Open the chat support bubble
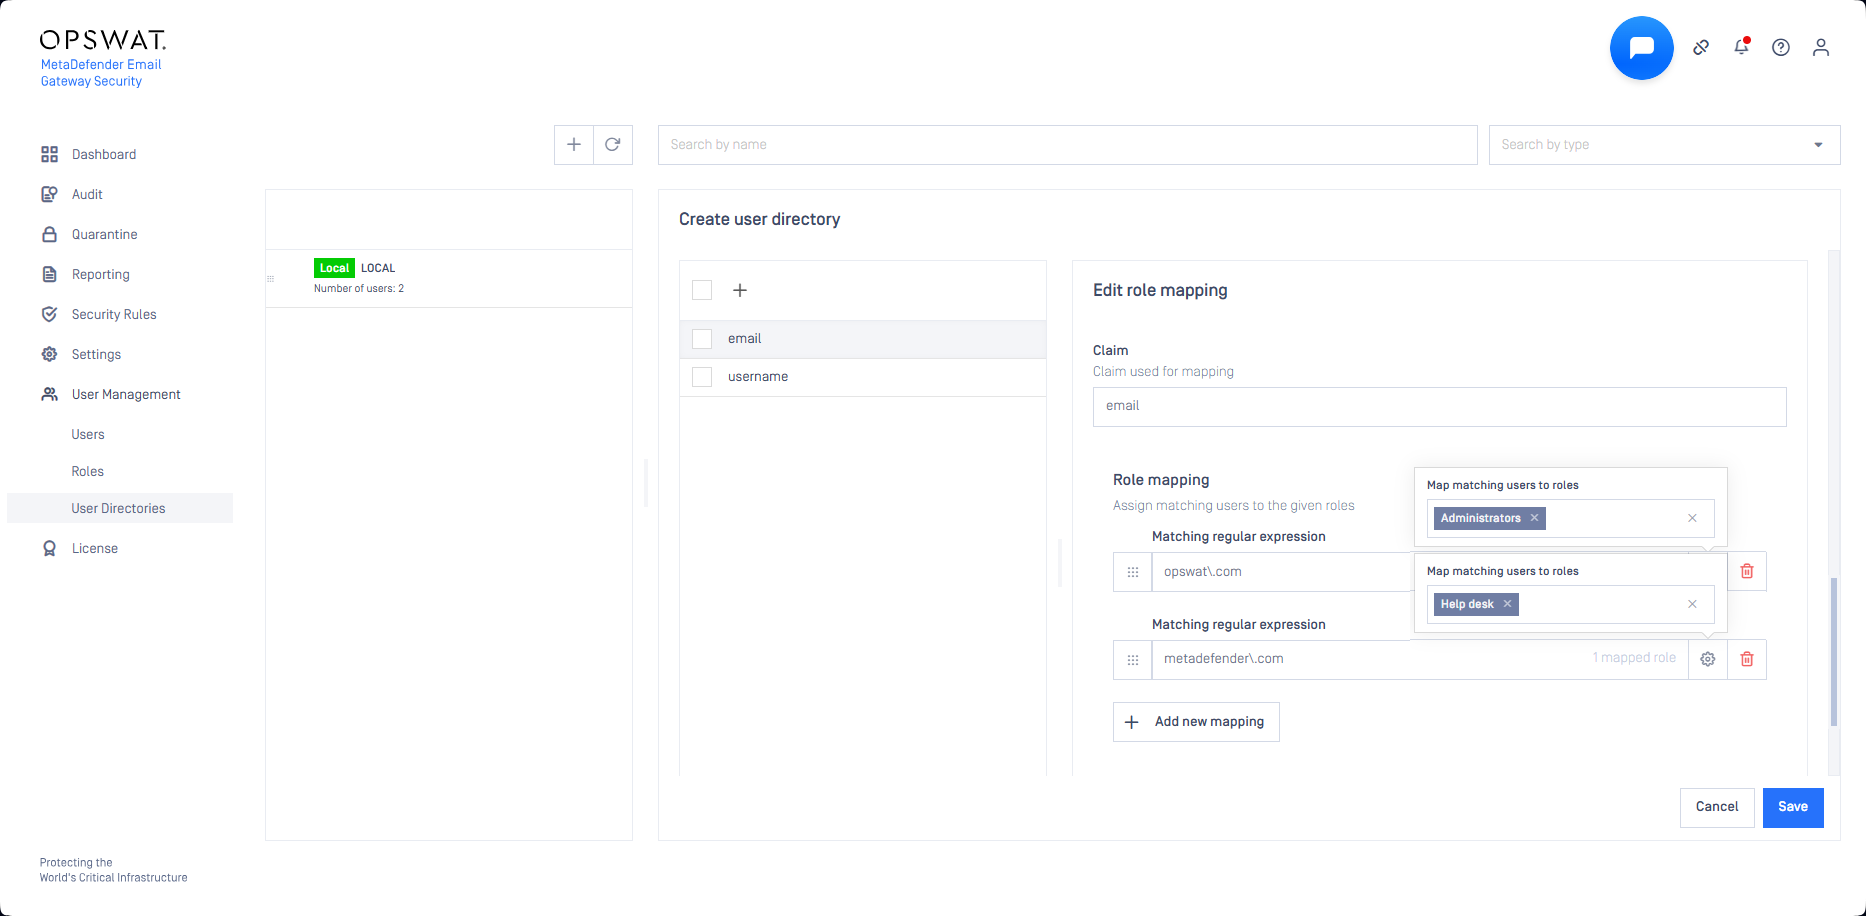The height and width of the screenshot is (916, 1866). tap(1641, 48)
